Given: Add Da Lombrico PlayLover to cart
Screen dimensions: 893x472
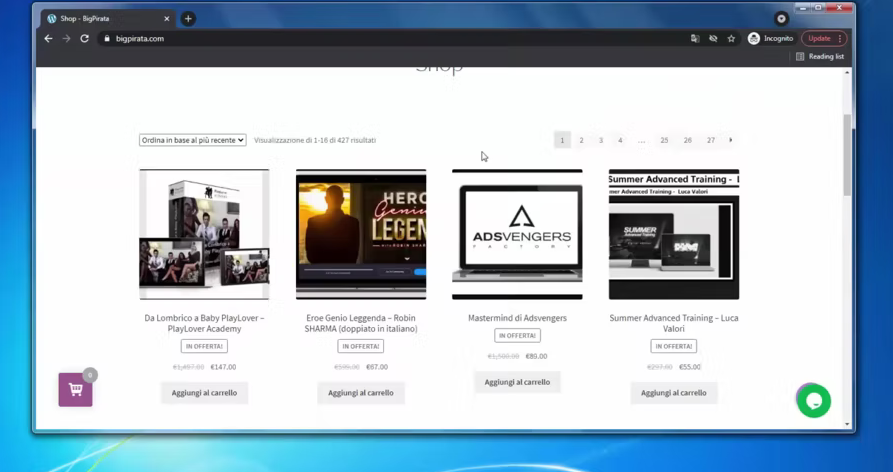Looking at the screenshot, I should [x=204, y=393].
